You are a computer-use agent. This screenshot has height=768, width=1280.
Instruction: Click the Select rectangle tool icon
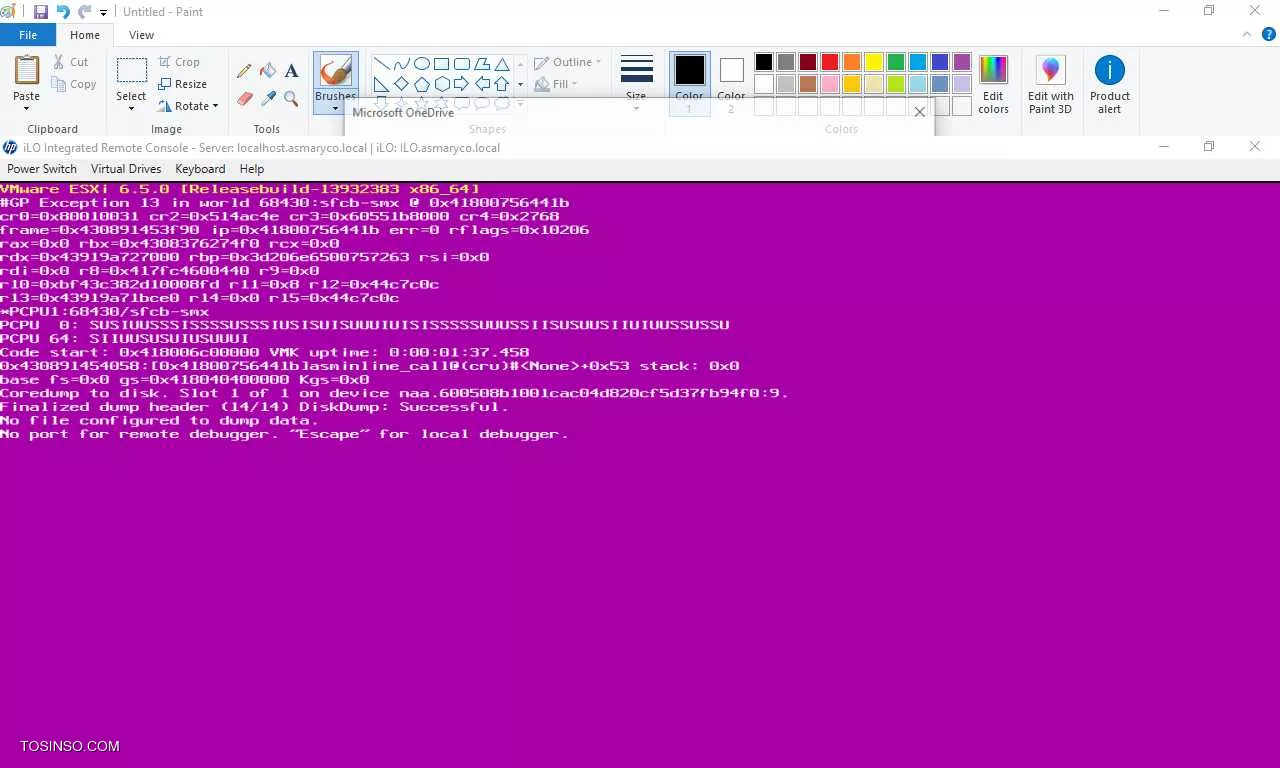tap(131, 70)
